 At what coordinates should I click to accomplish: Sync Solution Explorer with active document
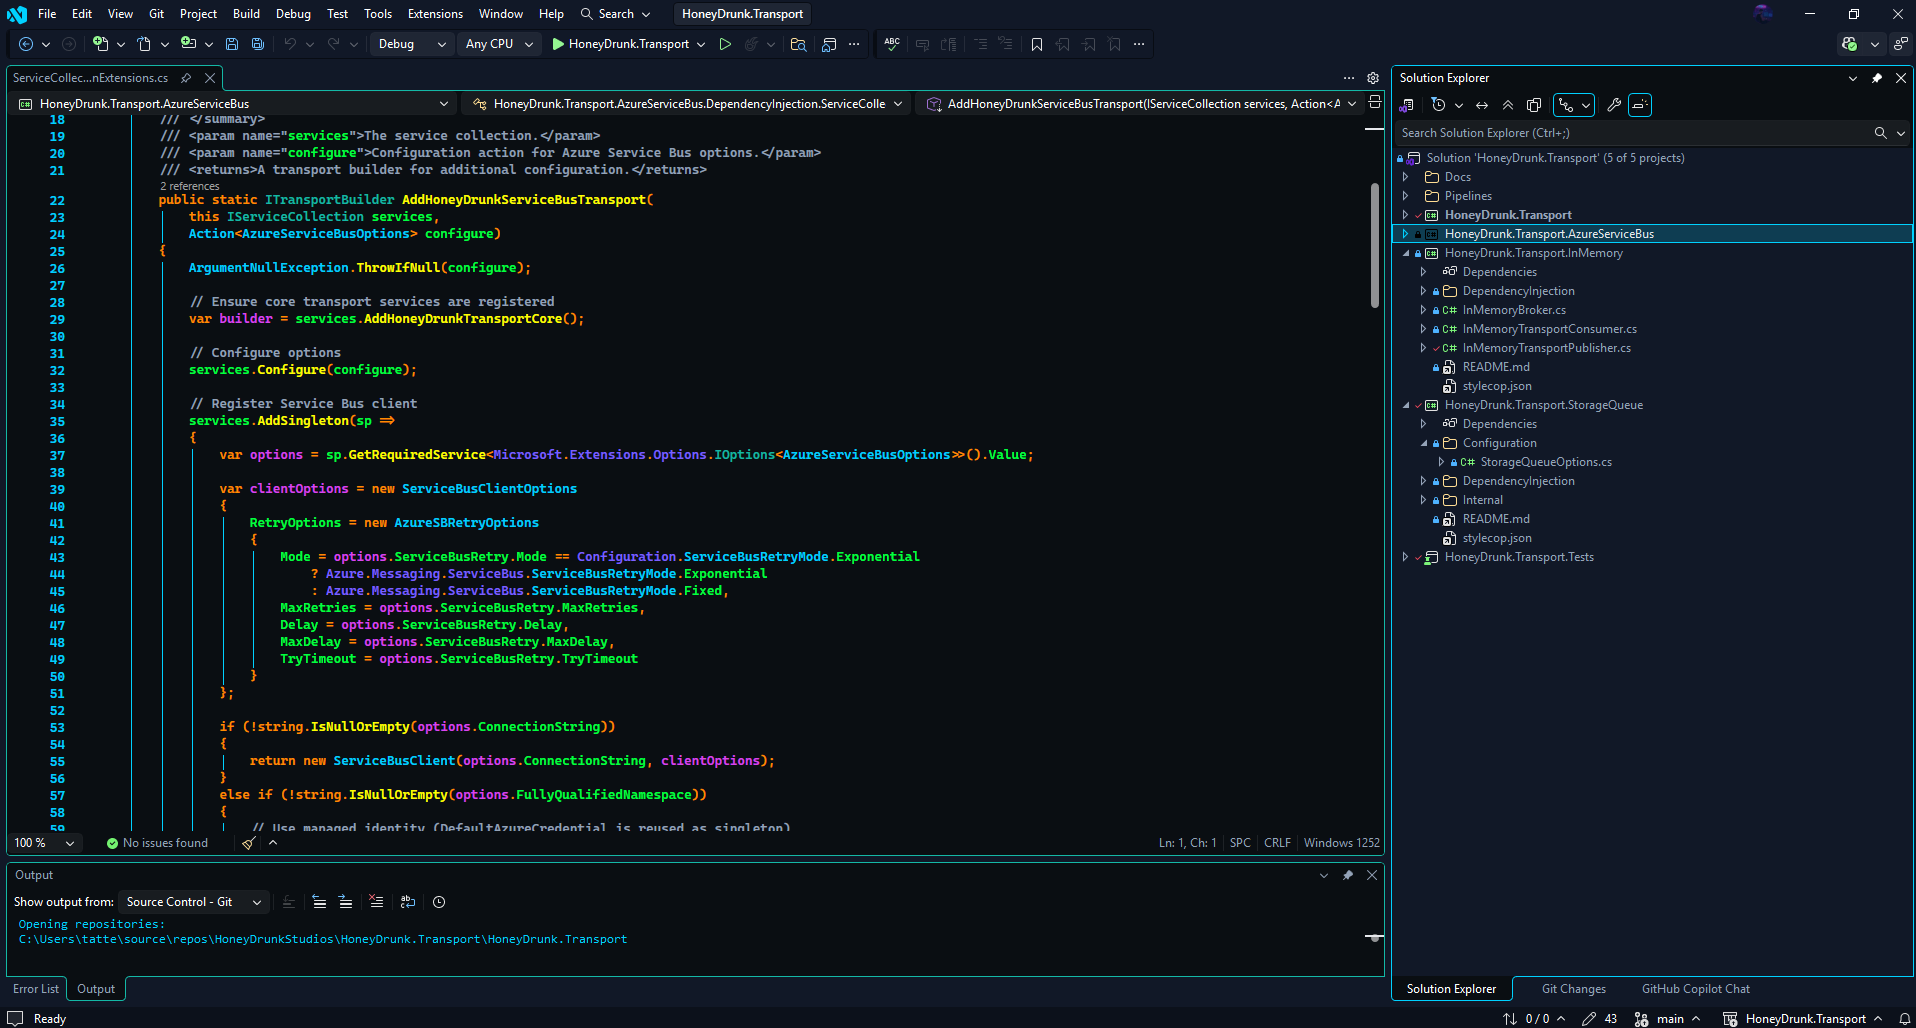point(1481,105)
